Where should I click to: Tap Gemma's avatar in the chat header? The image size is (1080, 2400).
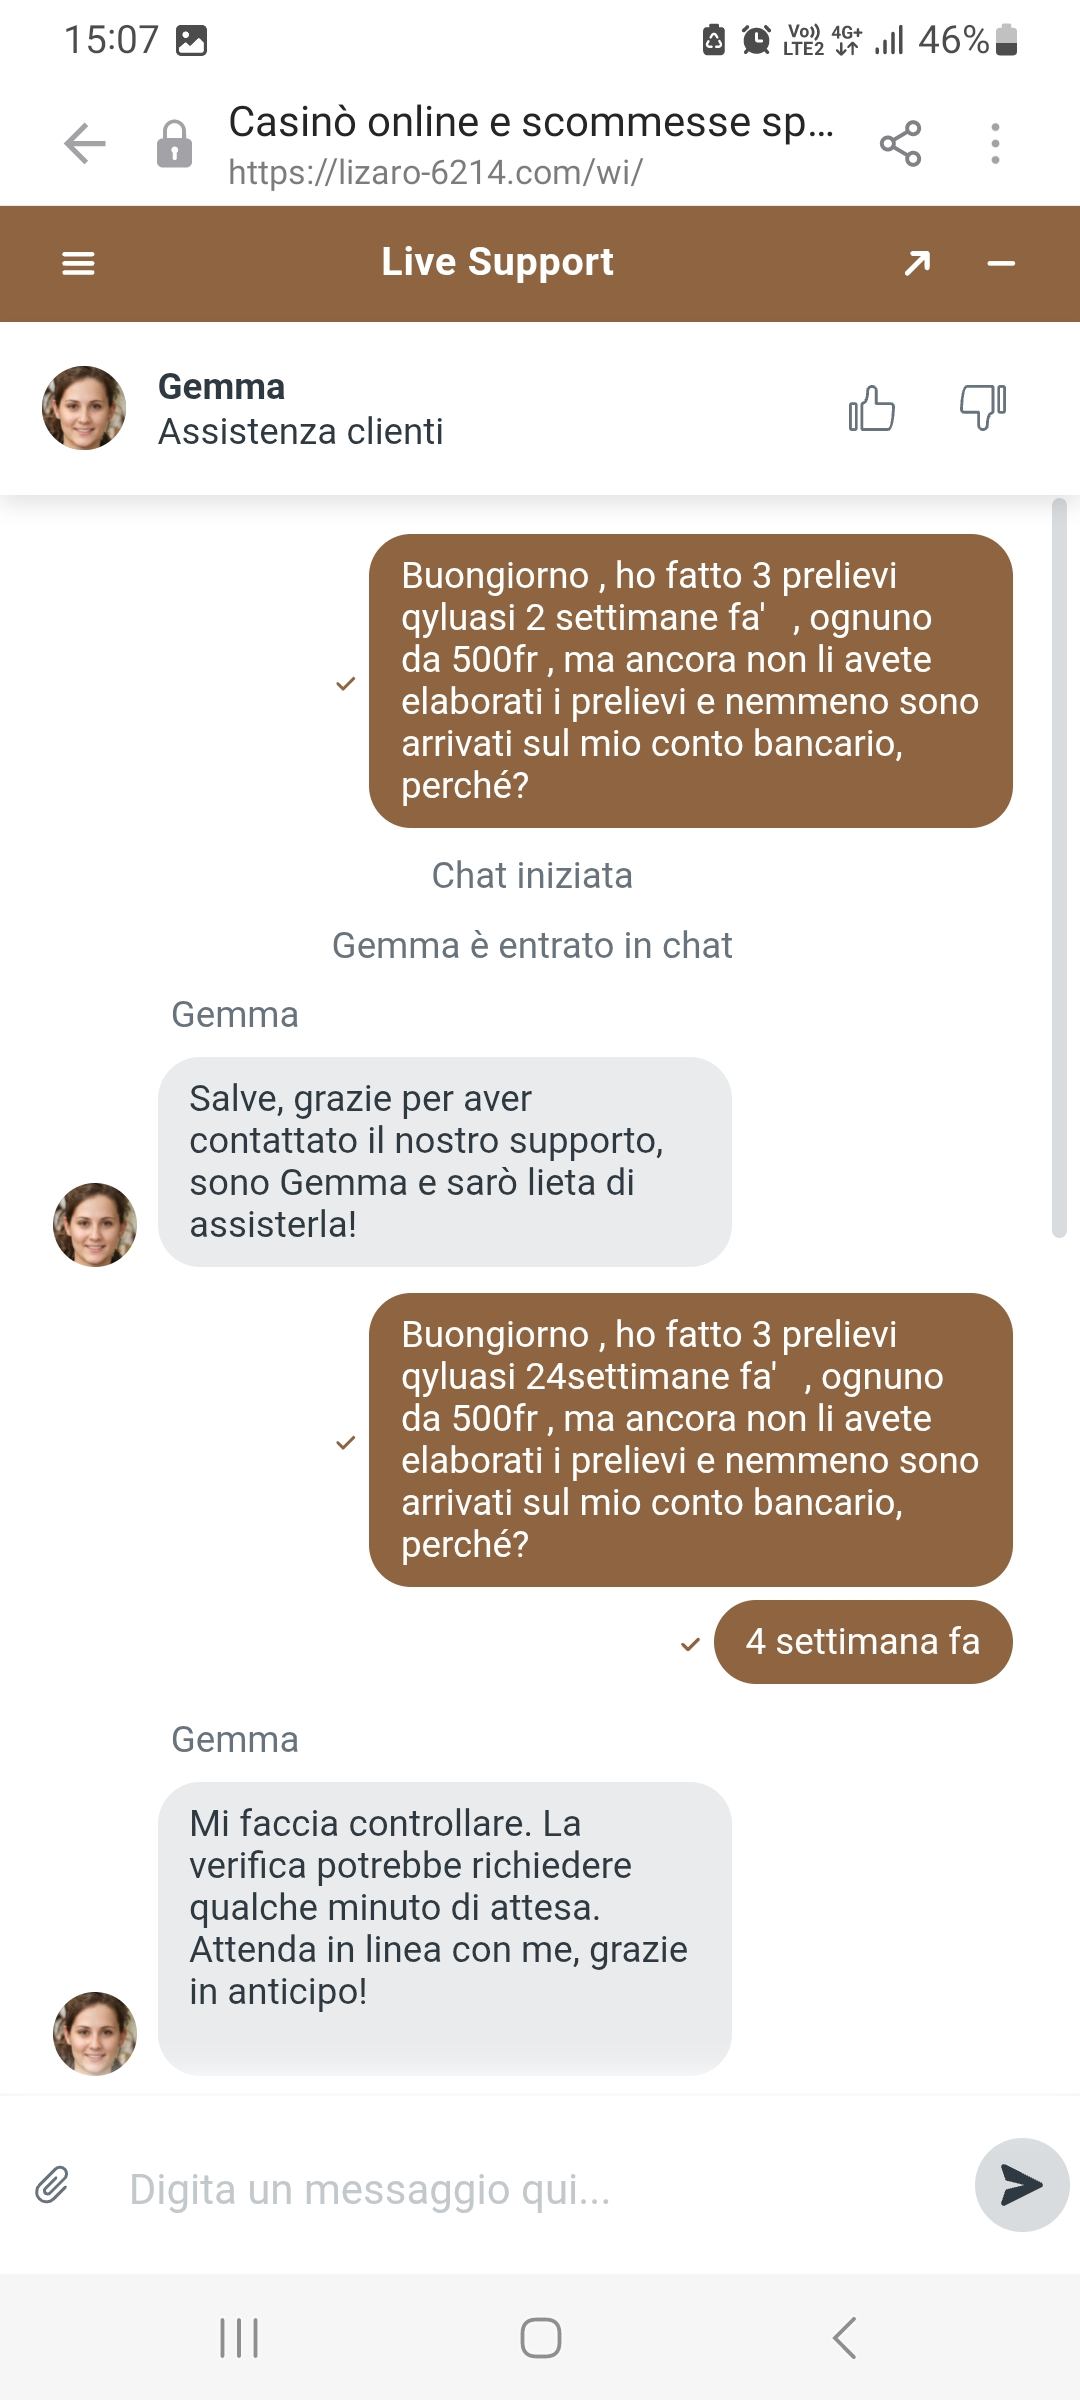(84, 408)
